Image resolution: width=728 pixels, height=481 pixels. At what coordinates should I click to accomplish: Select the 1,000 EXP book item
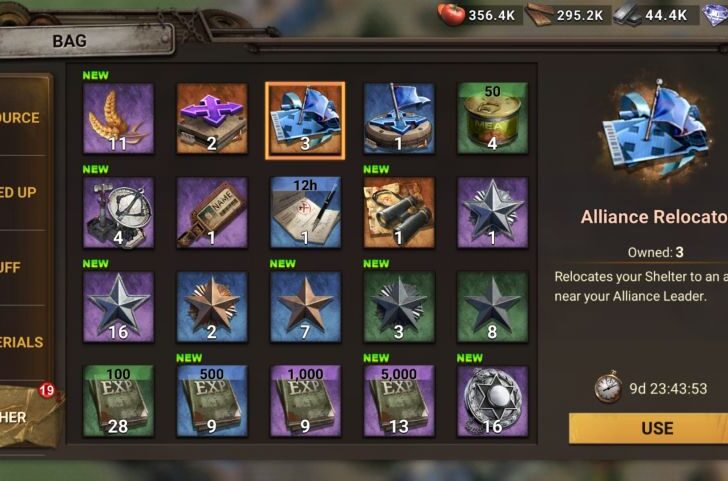click(x=306, y=401)
